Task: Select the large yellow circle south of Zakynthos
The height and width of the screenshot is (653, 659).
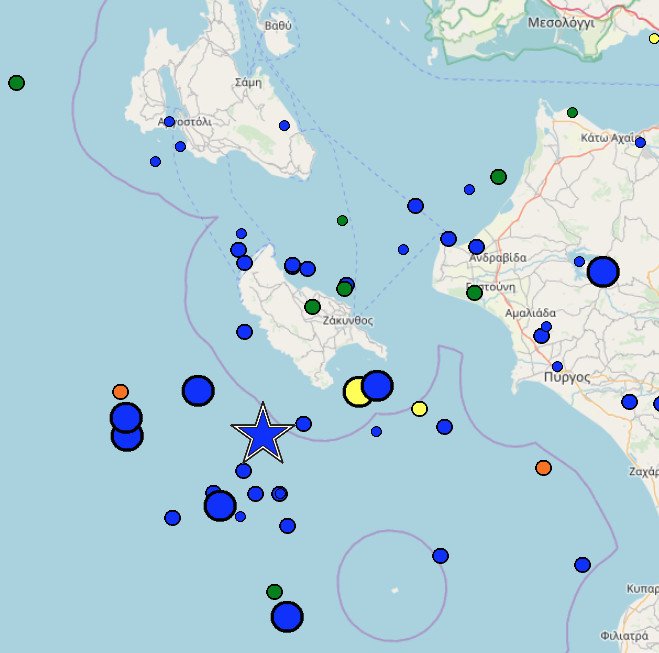Action: pyautogui.click(x=358, y=392)
